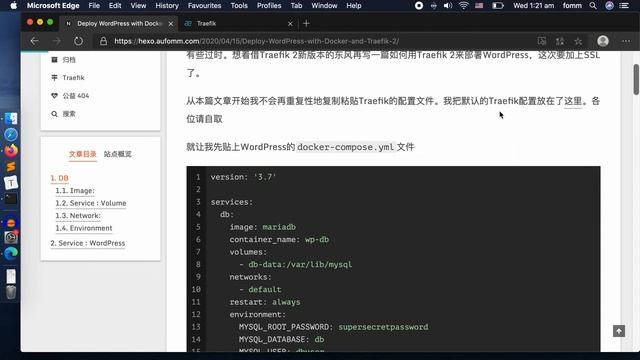Check the battery status icon
640x360 pixels.
pyautogui.click(x=498, y=6)
